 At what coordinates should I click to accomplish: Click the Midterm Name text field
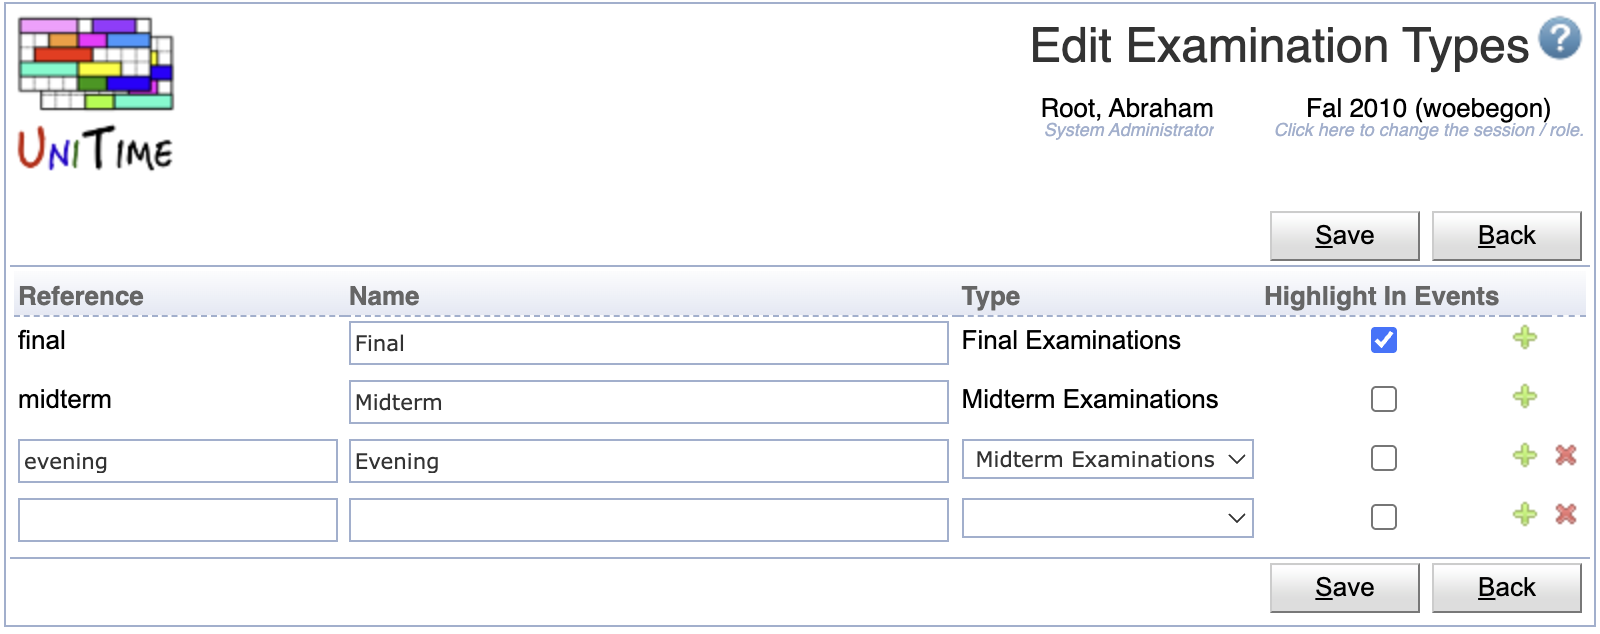[x=648, y=402]
